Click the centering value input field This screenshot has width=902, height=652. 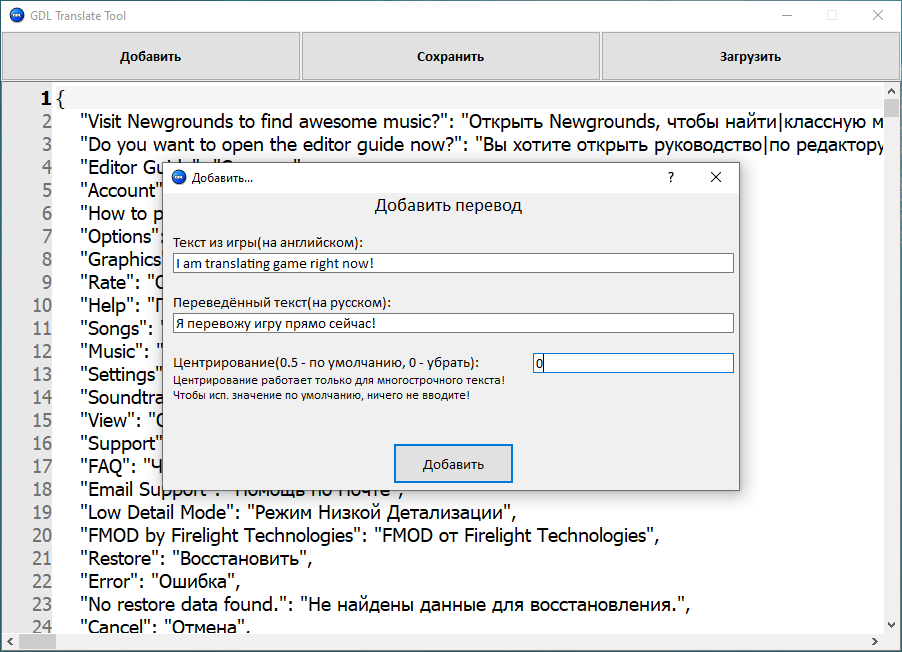[x=633, y=363]
